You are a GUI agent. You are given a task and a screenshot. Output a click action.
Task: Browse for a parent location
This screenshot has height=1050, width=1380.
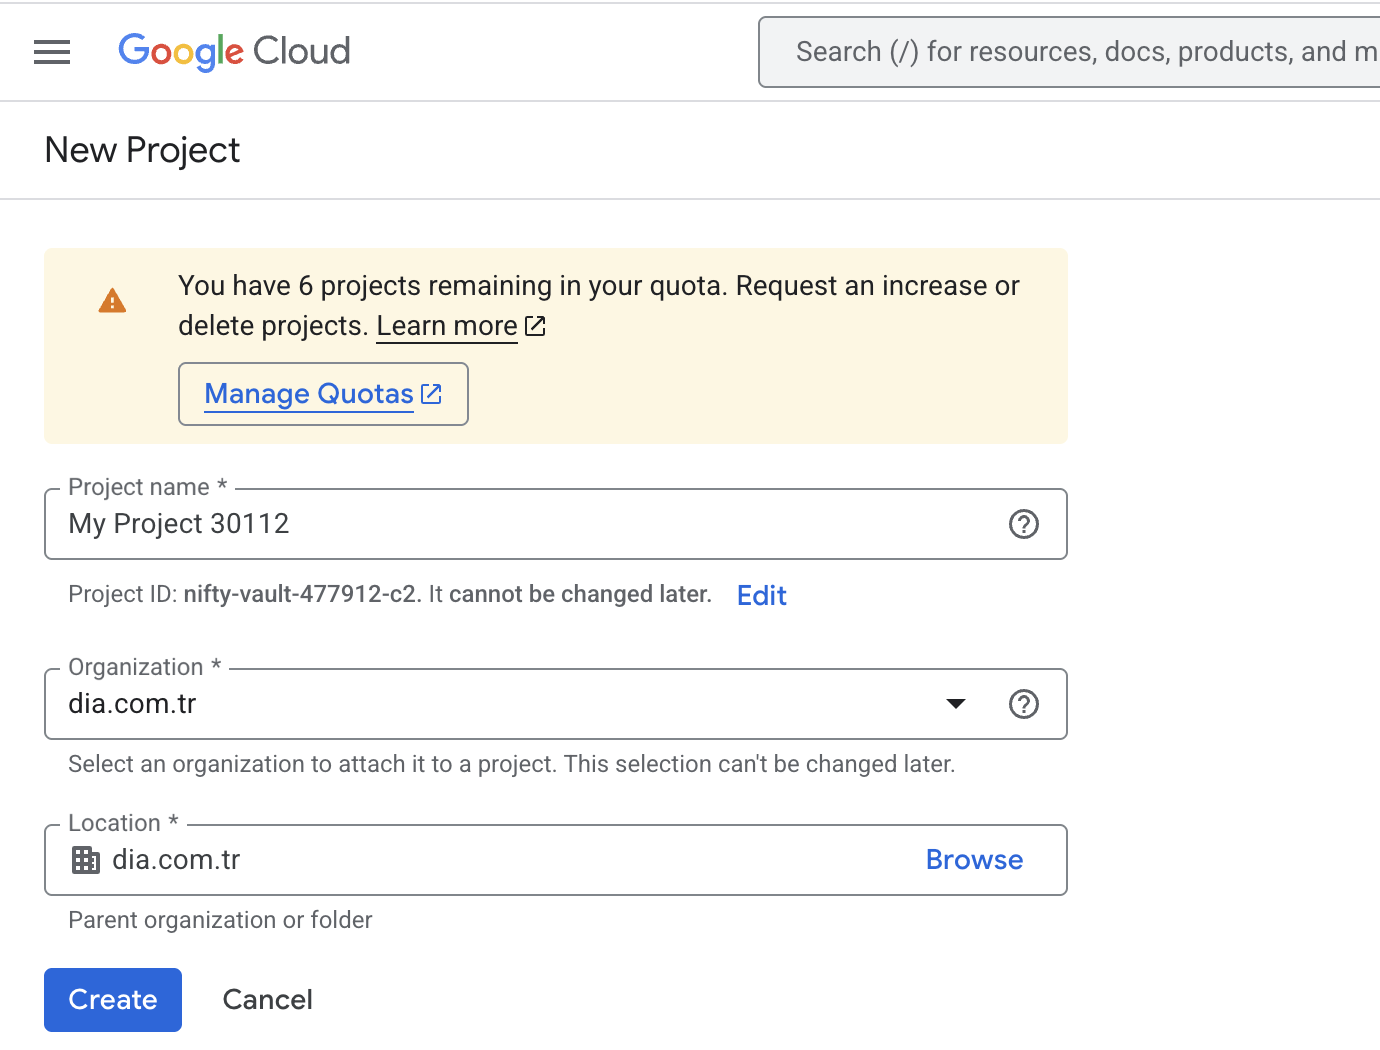pos(974,860)
